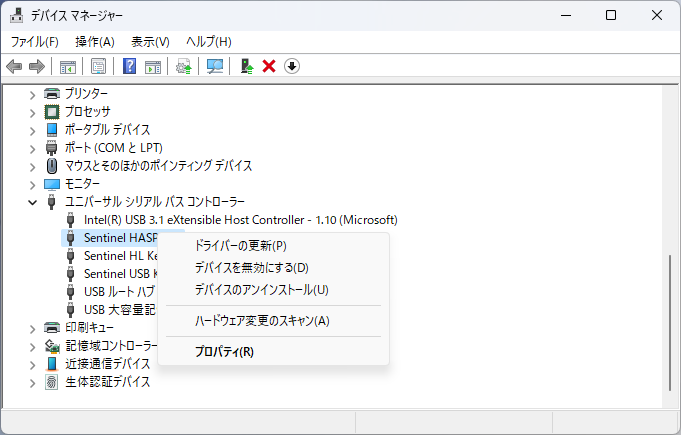
Task: Expand the 生体認証デバイス node
Action: [33, 382]
